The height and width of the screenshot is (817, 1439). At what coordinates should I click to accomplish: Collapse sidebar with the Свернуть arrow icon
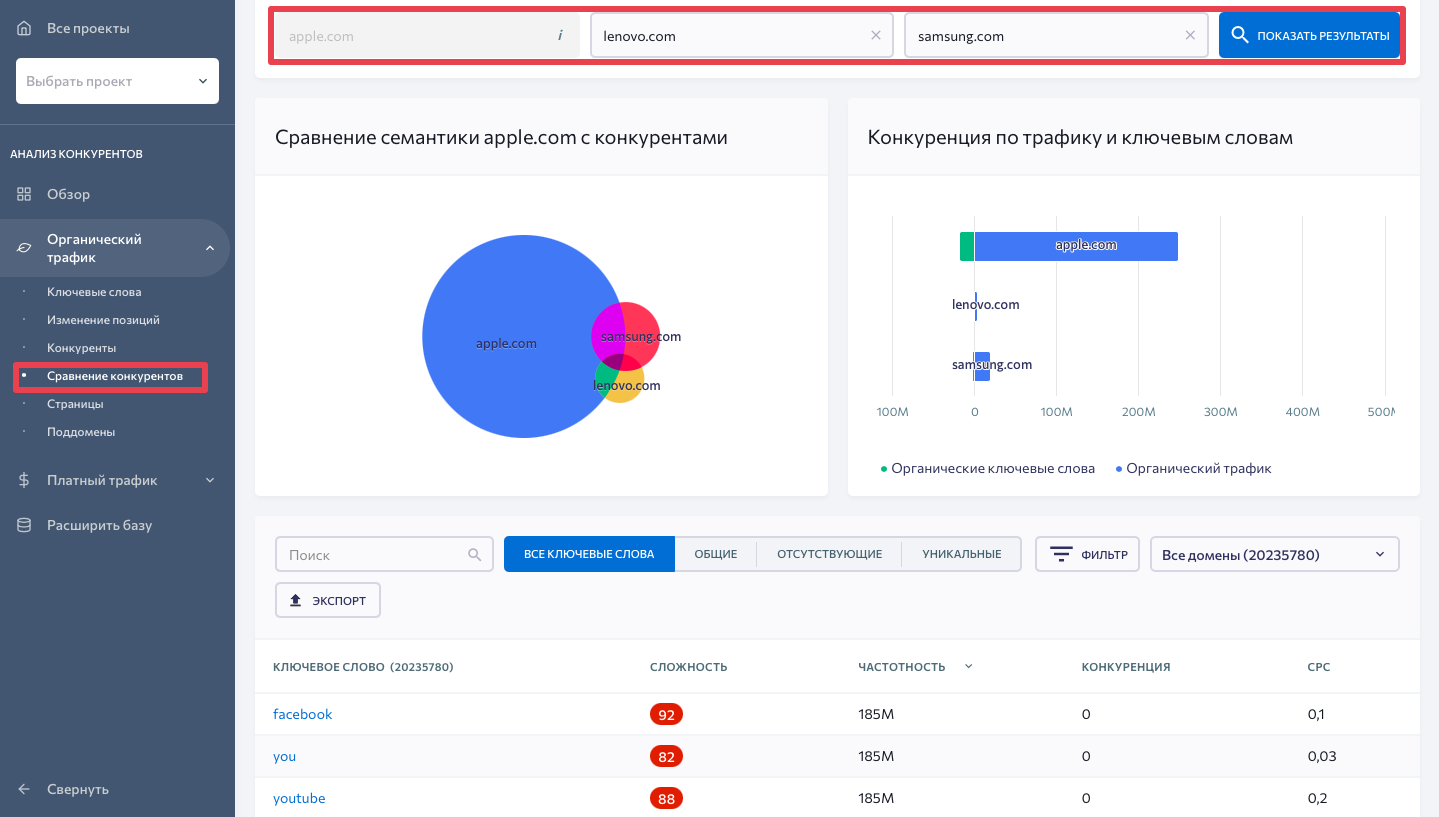24,789
